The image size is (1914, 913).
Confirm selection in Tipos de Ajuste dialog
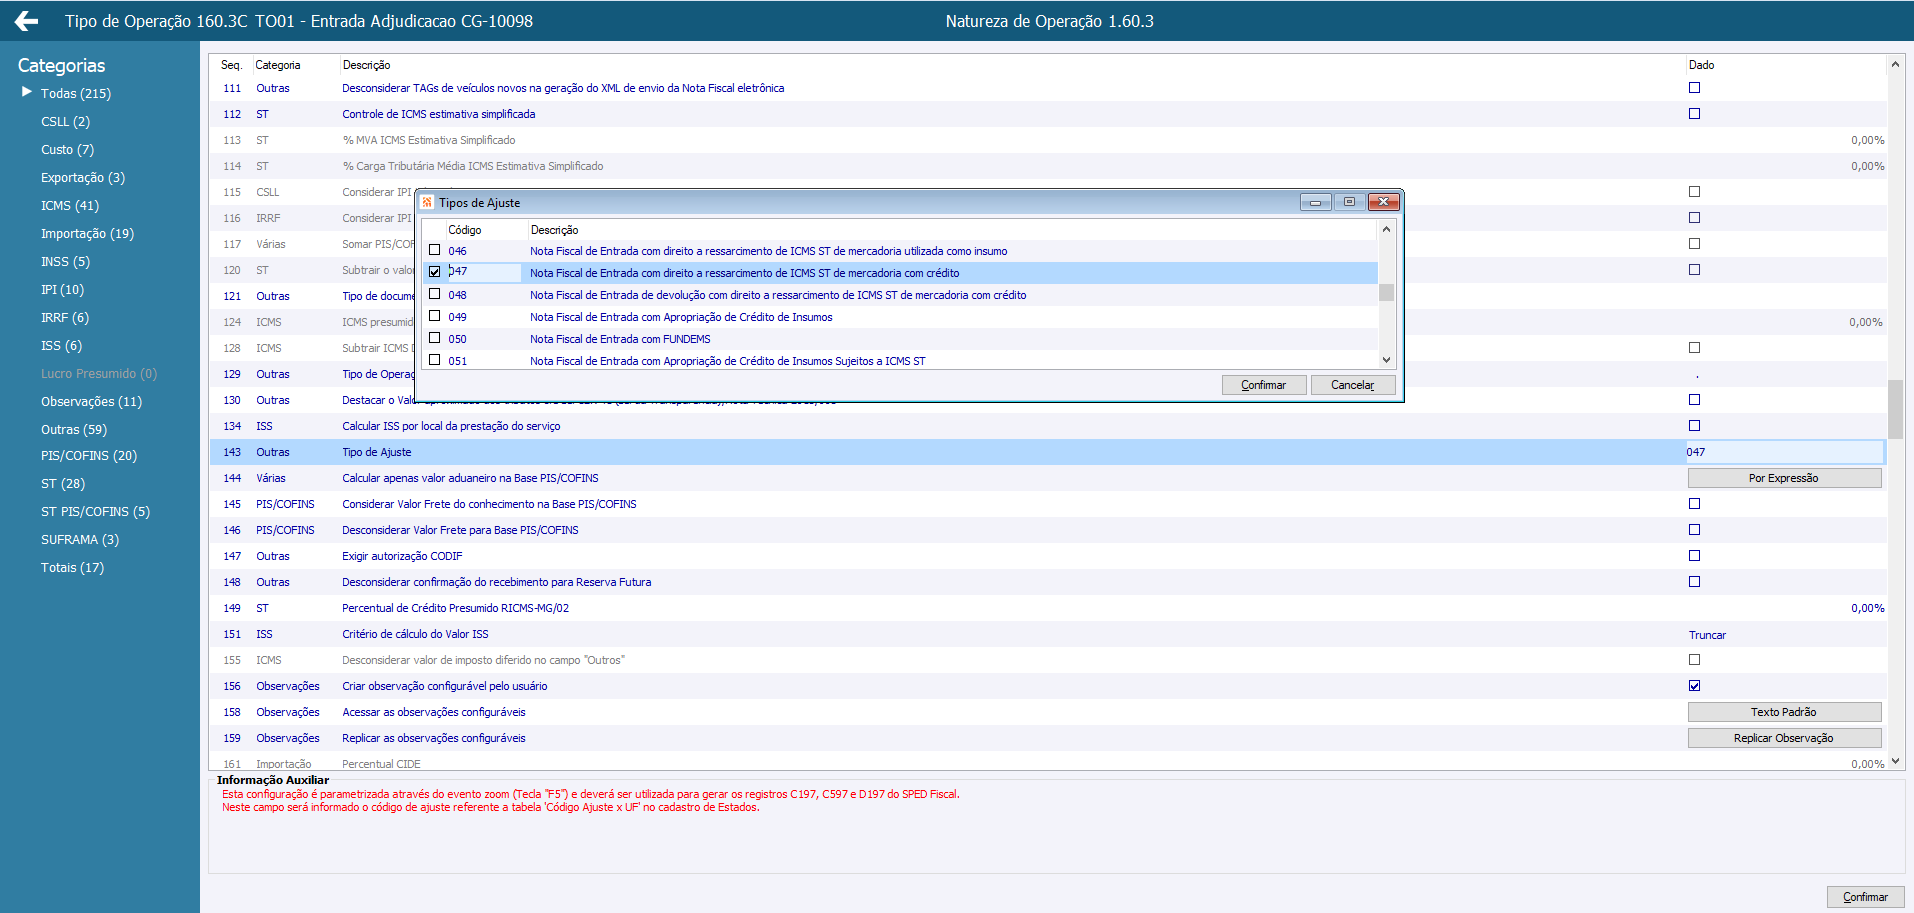[x=1264, y=385]
